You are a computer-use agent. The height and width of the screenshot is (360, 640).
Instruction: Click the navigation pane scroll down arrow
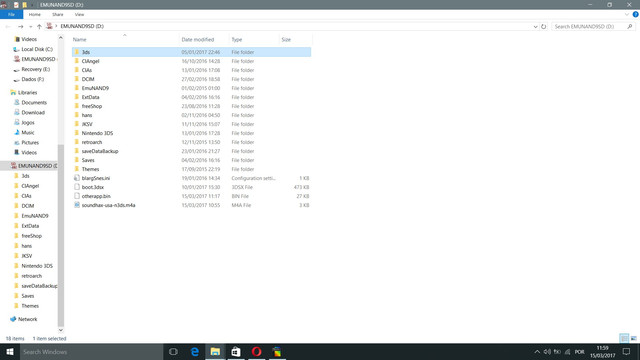[61, 330]
